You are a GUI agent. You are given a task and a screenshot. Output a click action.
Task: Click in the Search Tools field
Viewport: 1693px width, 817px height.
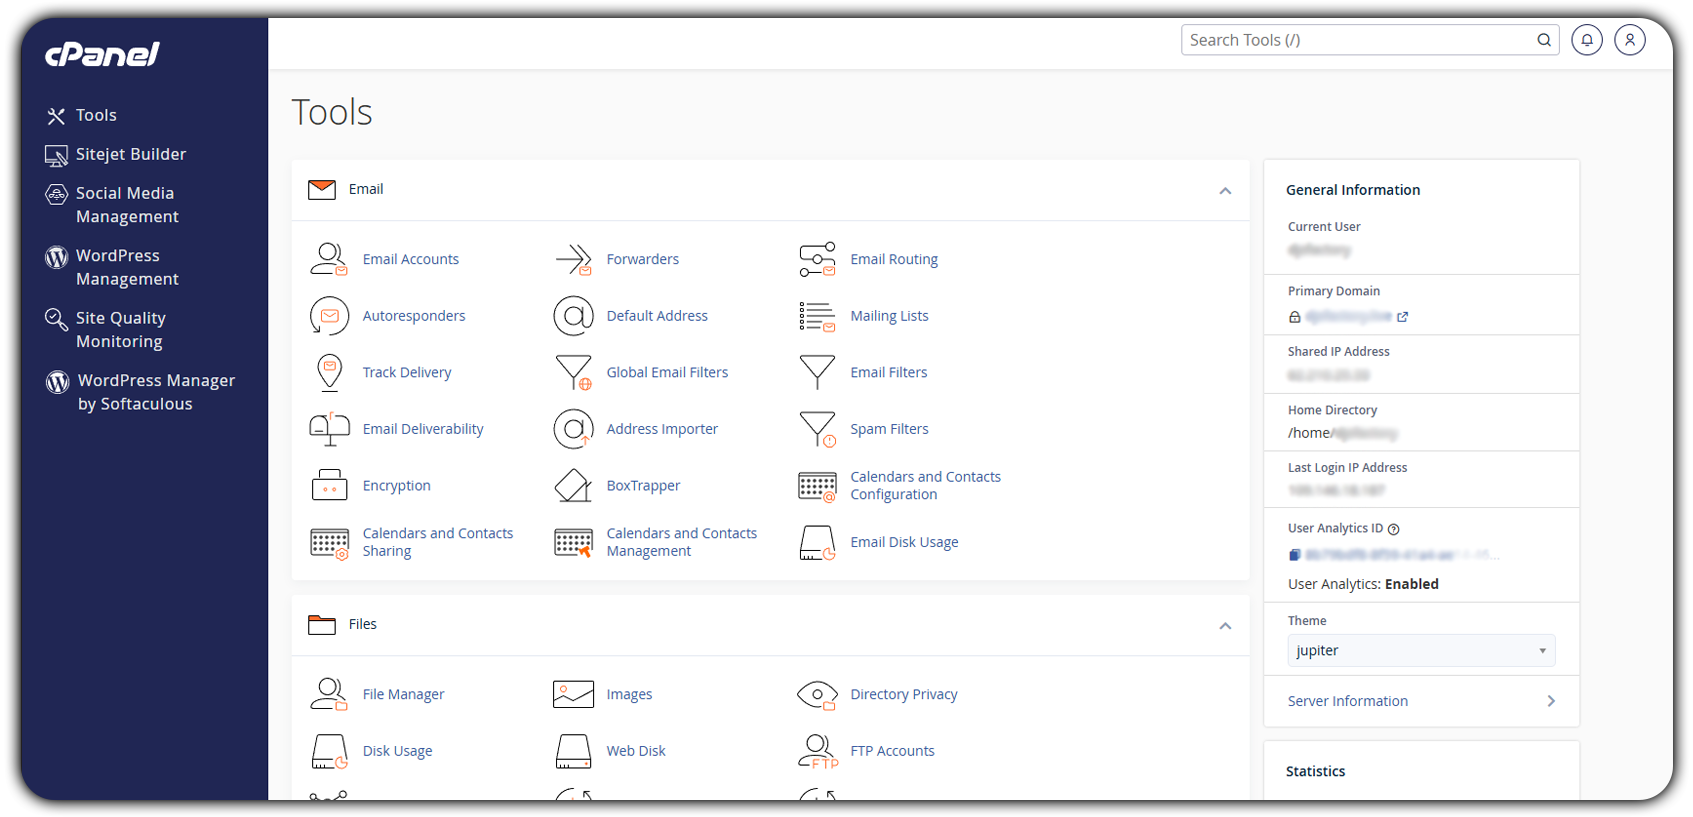click(x=1358, y=40)
